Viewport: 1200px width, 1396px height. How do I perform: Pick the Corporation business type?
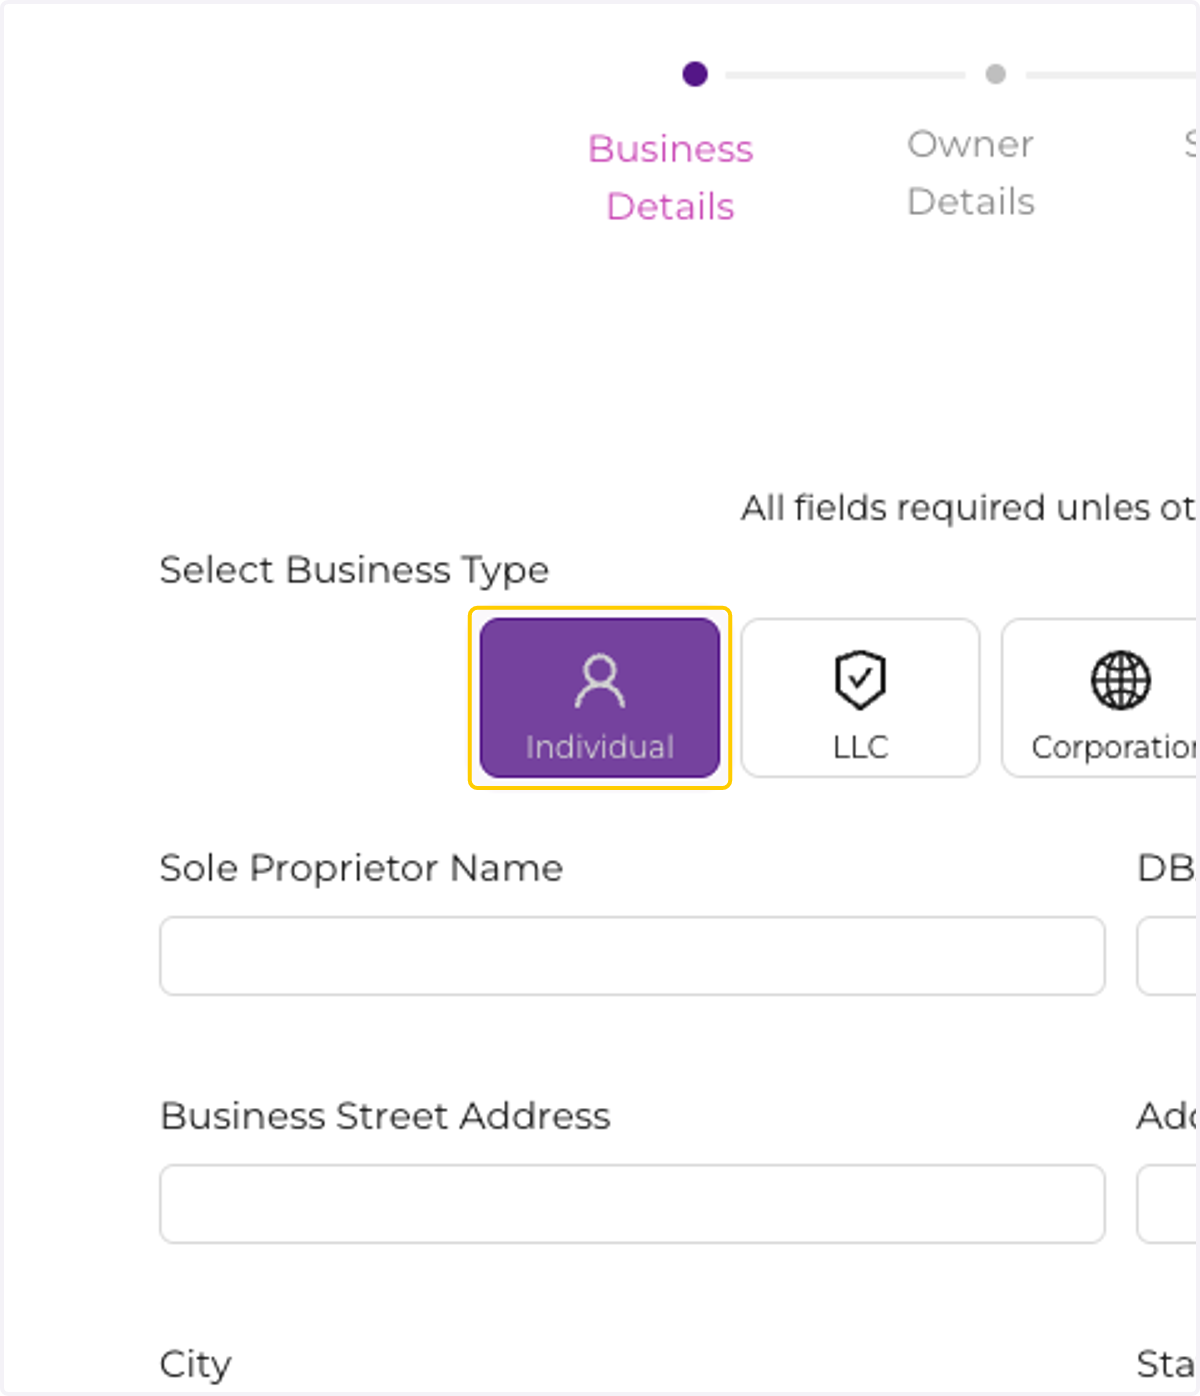[x=1100, y=698]
